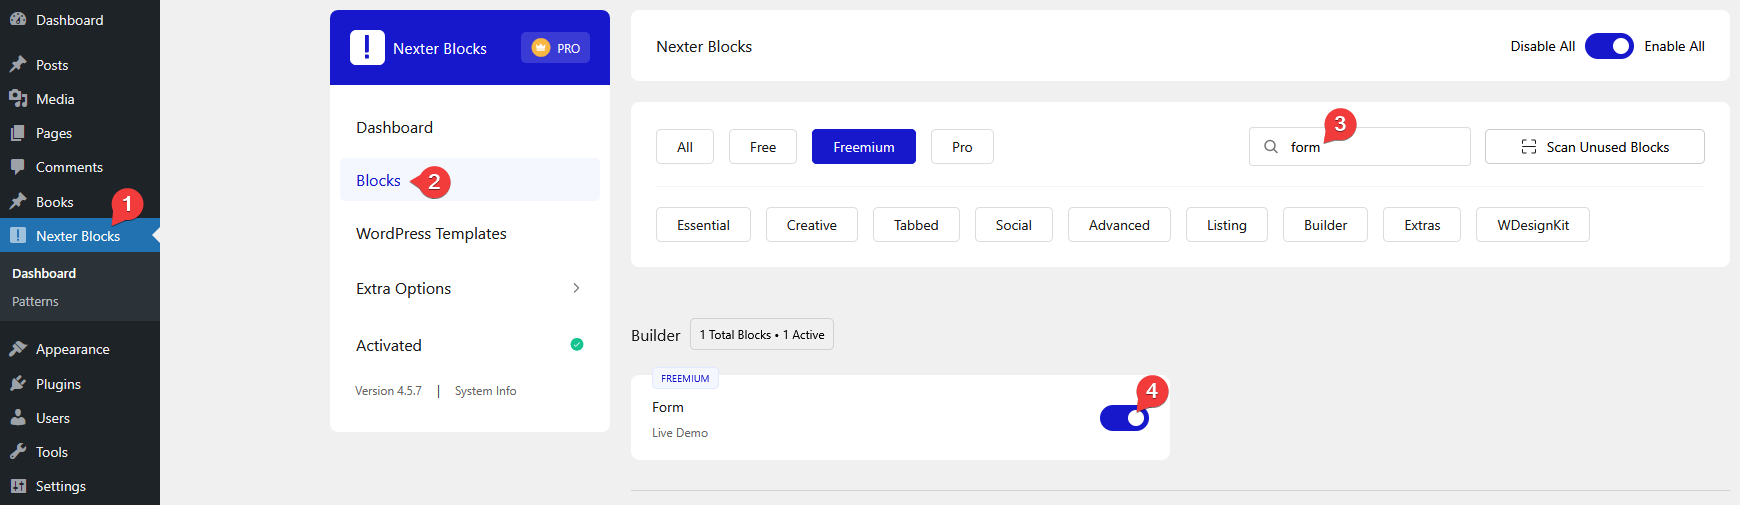1740x505 pixels.
Task: Click the Nexter Blocks exclamation logo
Action: point(367,48)
